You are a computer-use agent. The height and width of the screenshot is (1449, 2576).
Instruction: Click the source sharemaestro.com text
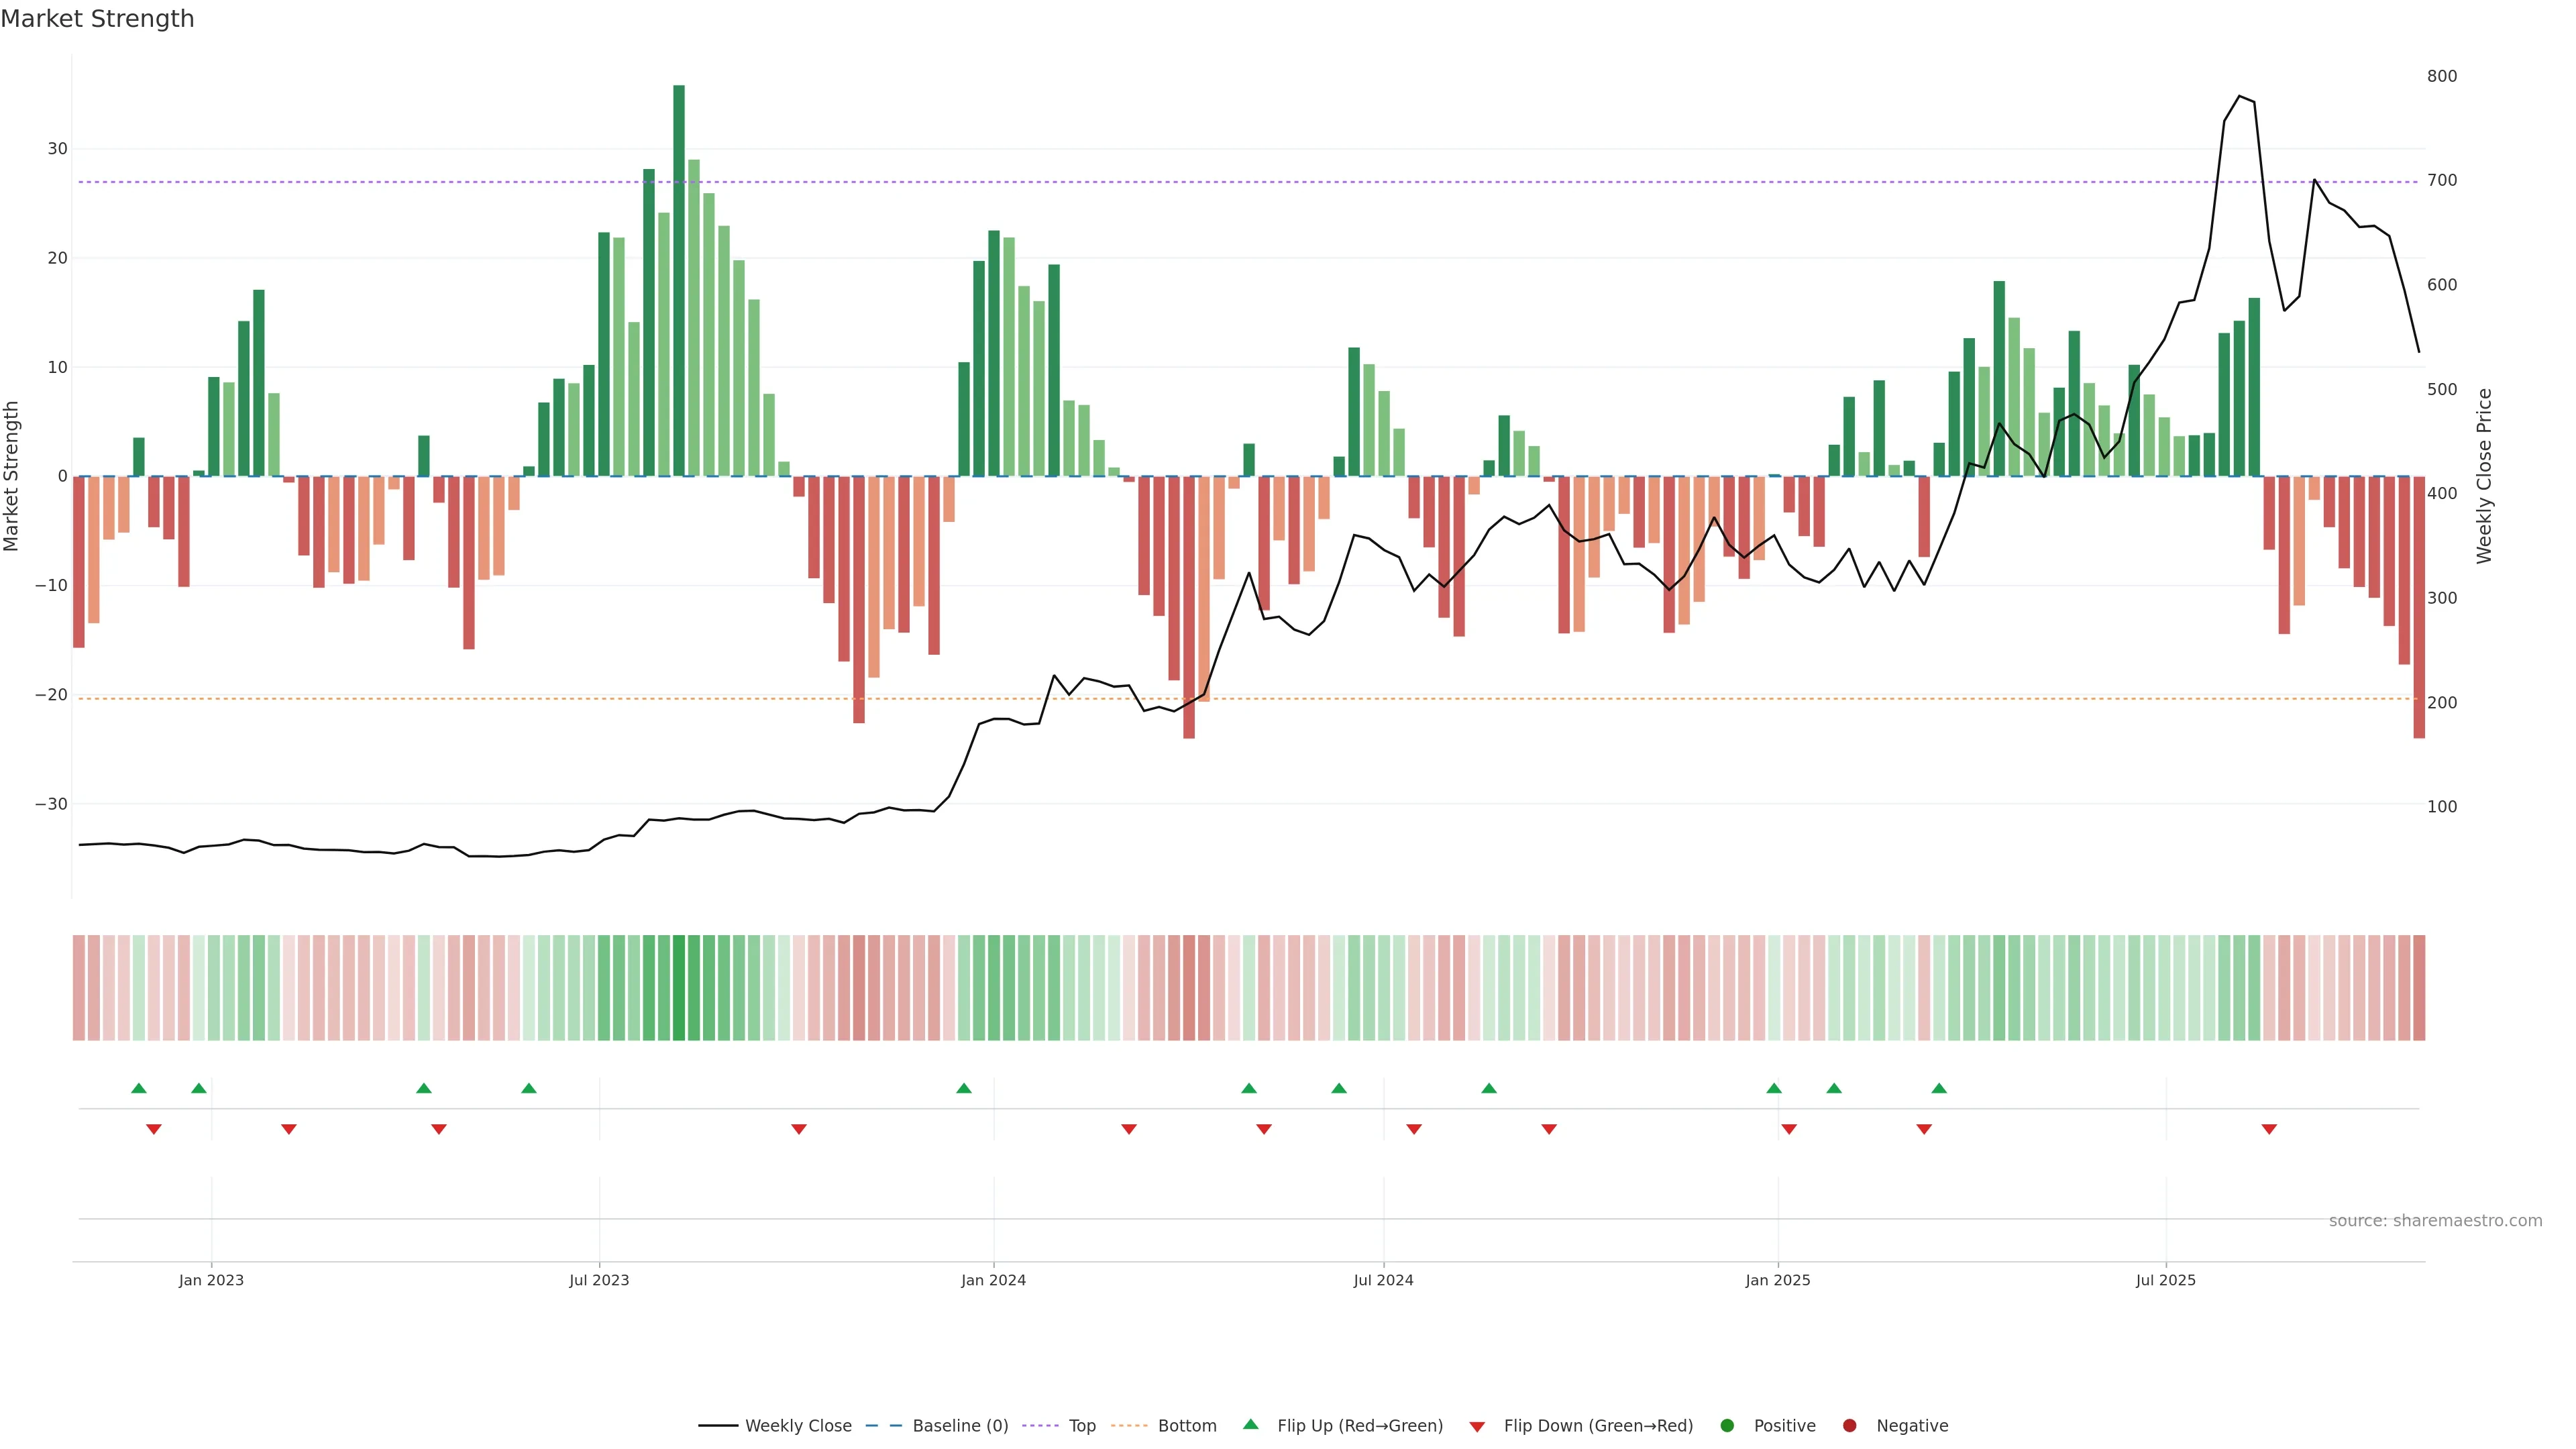click(2435, 1220)
